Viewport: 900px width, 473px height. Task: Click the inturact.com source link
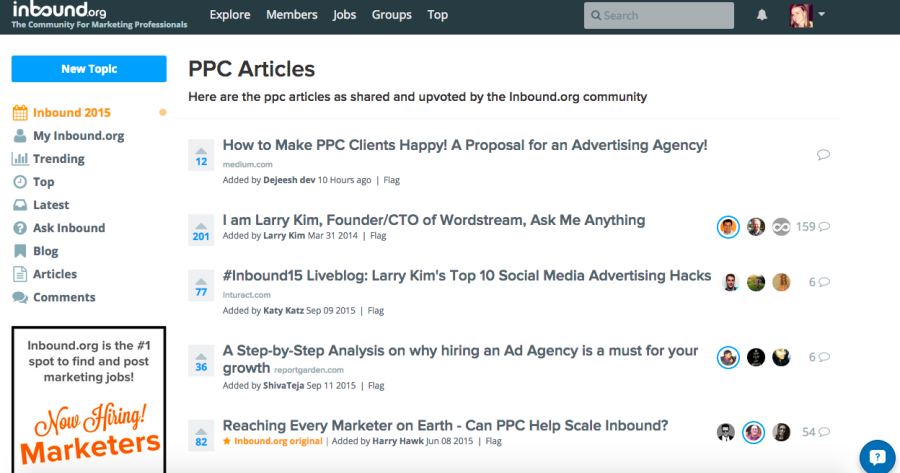pos(246,294)
